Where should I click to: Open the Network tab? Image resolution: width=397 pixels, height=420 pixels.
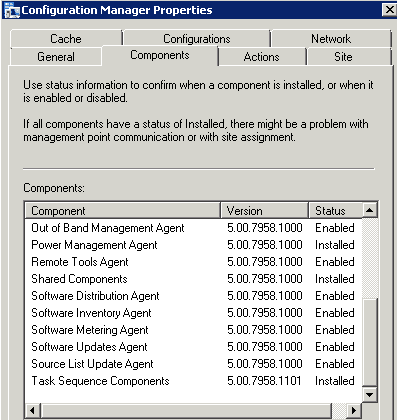tap(331, 39)
